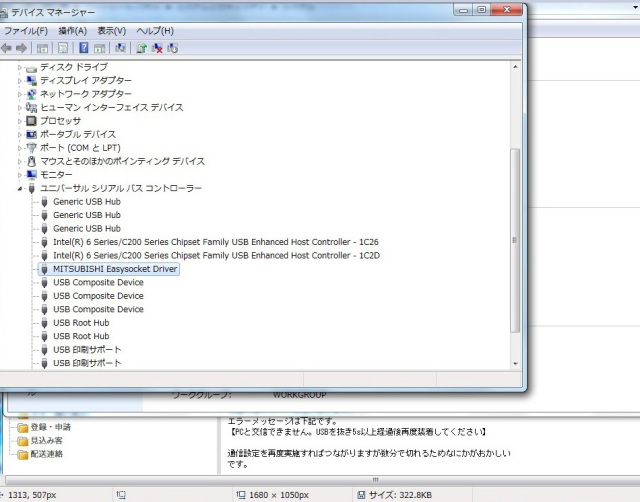Click the WORKGROUP text in background window
640x502 pixels.
299,395
